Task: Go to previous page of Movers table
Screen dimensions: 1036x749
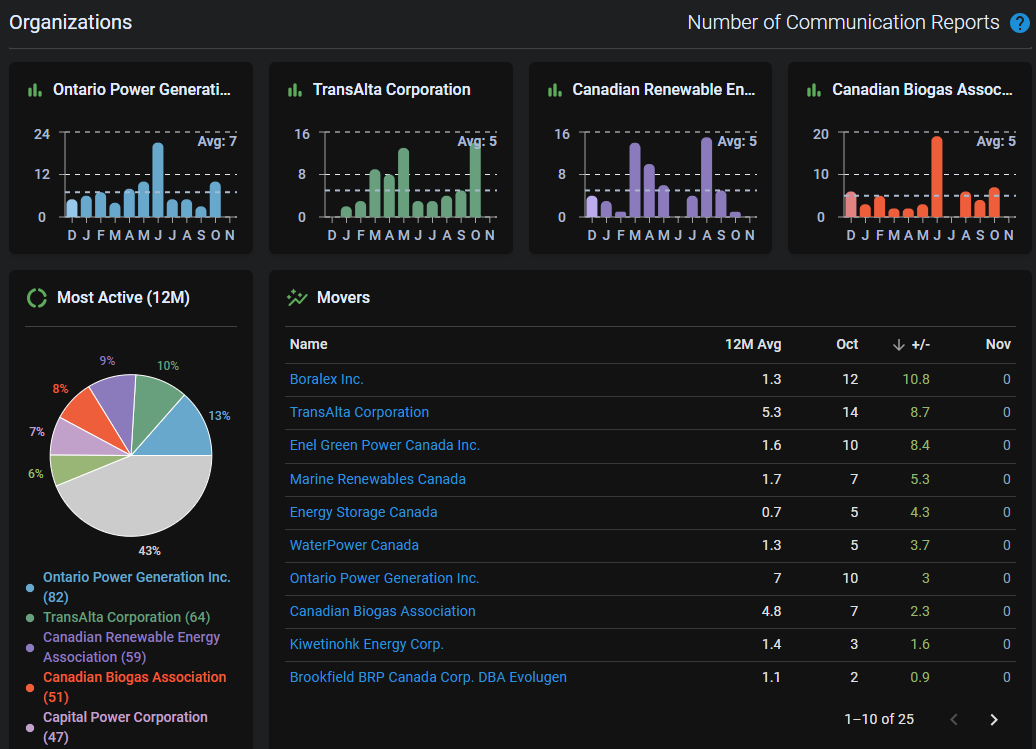Action: (x=954, y=719)
